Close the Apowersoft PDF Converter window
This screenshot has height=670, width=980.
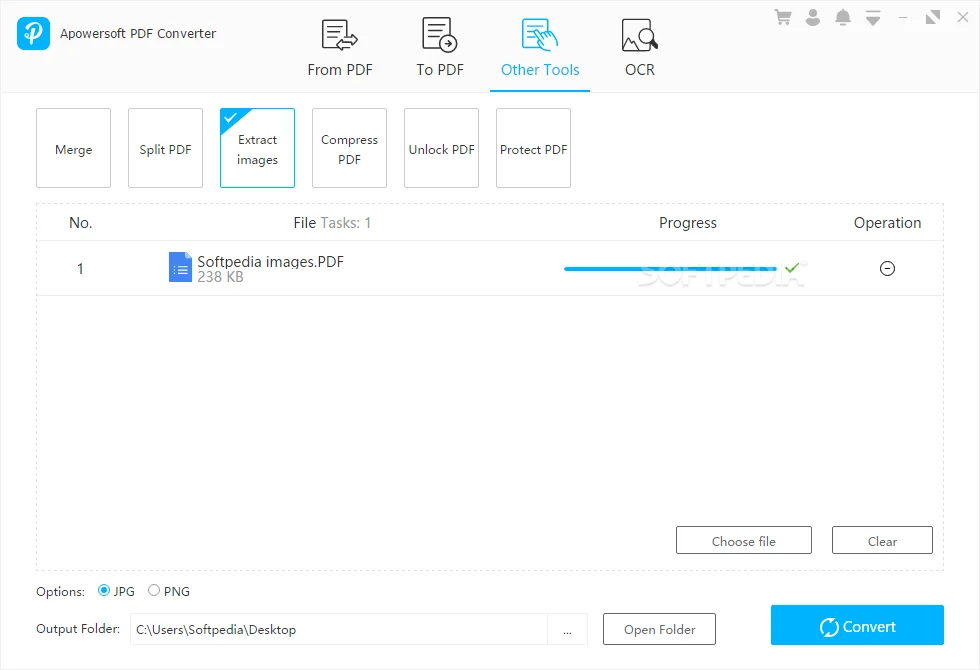point(962,18)
